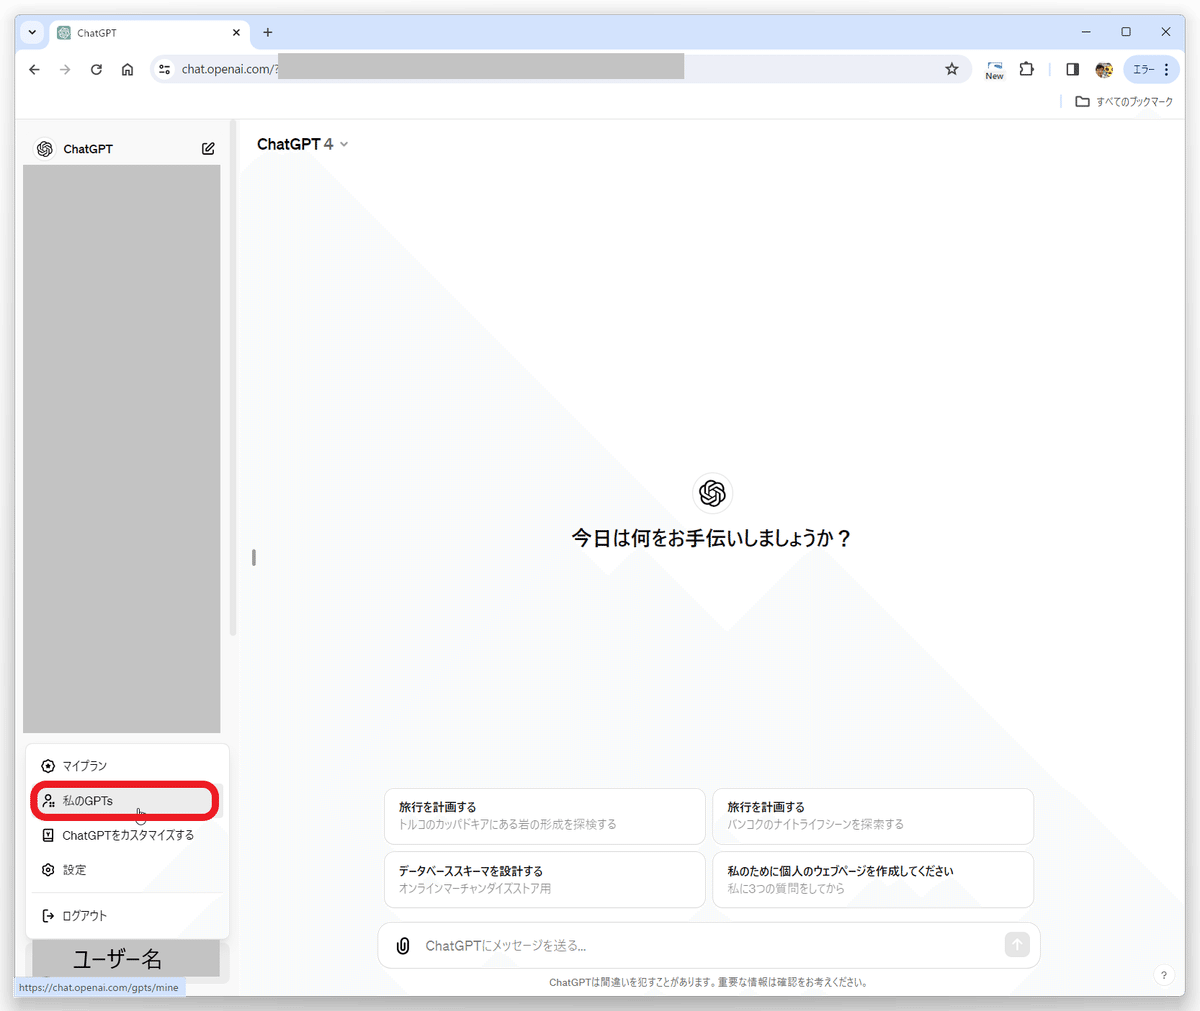1200x1011 pixels.
Task: Click the sidebar vertical scrollbar
Action: pyautogui.click(x=233, y=378)
